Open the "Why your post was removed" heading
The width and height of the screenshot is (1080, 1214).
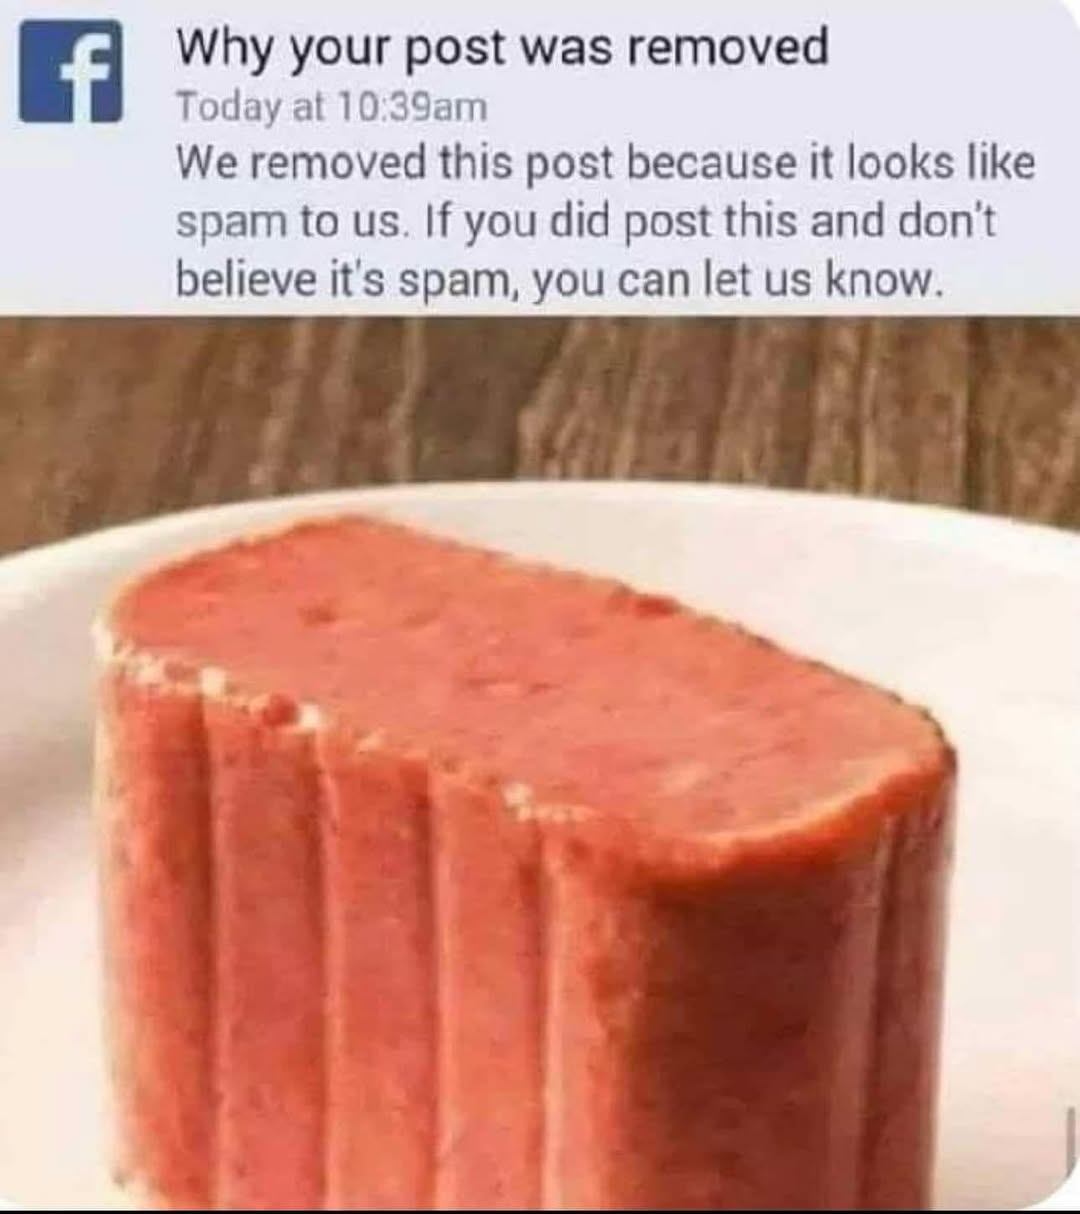(x=503, y=48)
